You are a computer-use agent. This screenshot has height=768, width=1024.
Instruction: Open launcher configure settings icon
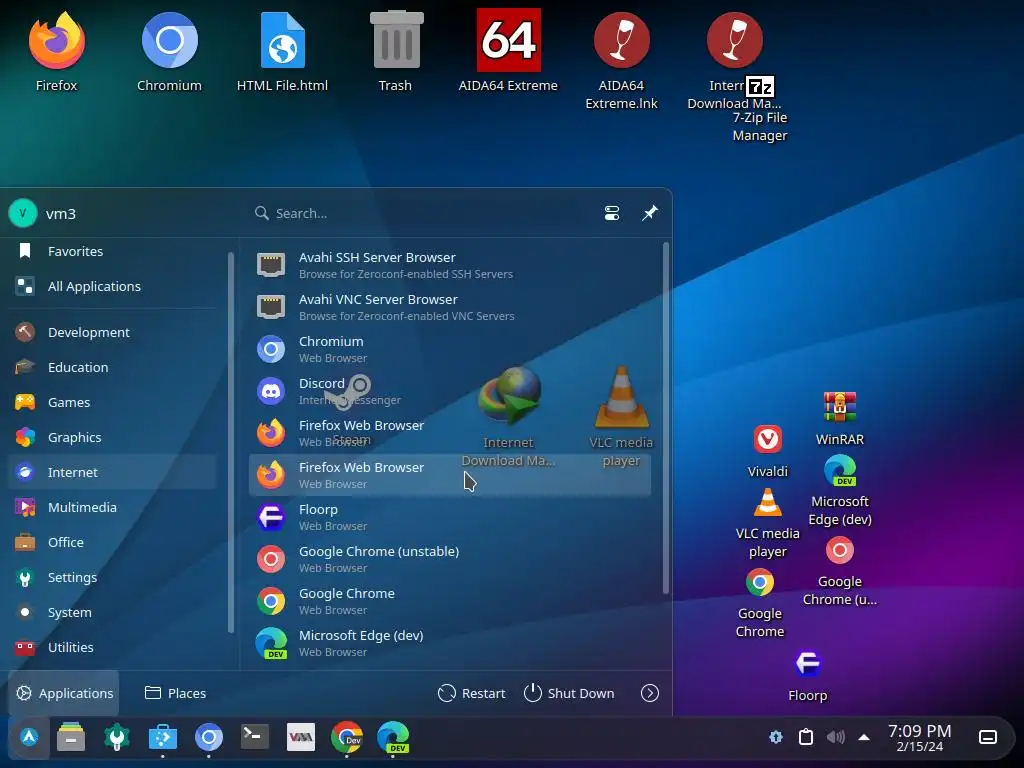point(612,214)
